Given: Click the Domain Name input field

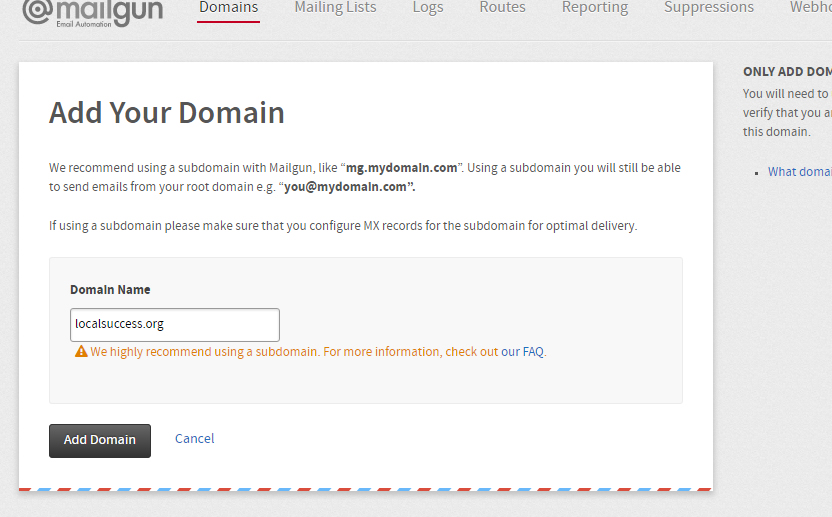Looking at the screenshot, I should (x=175, y=325).
